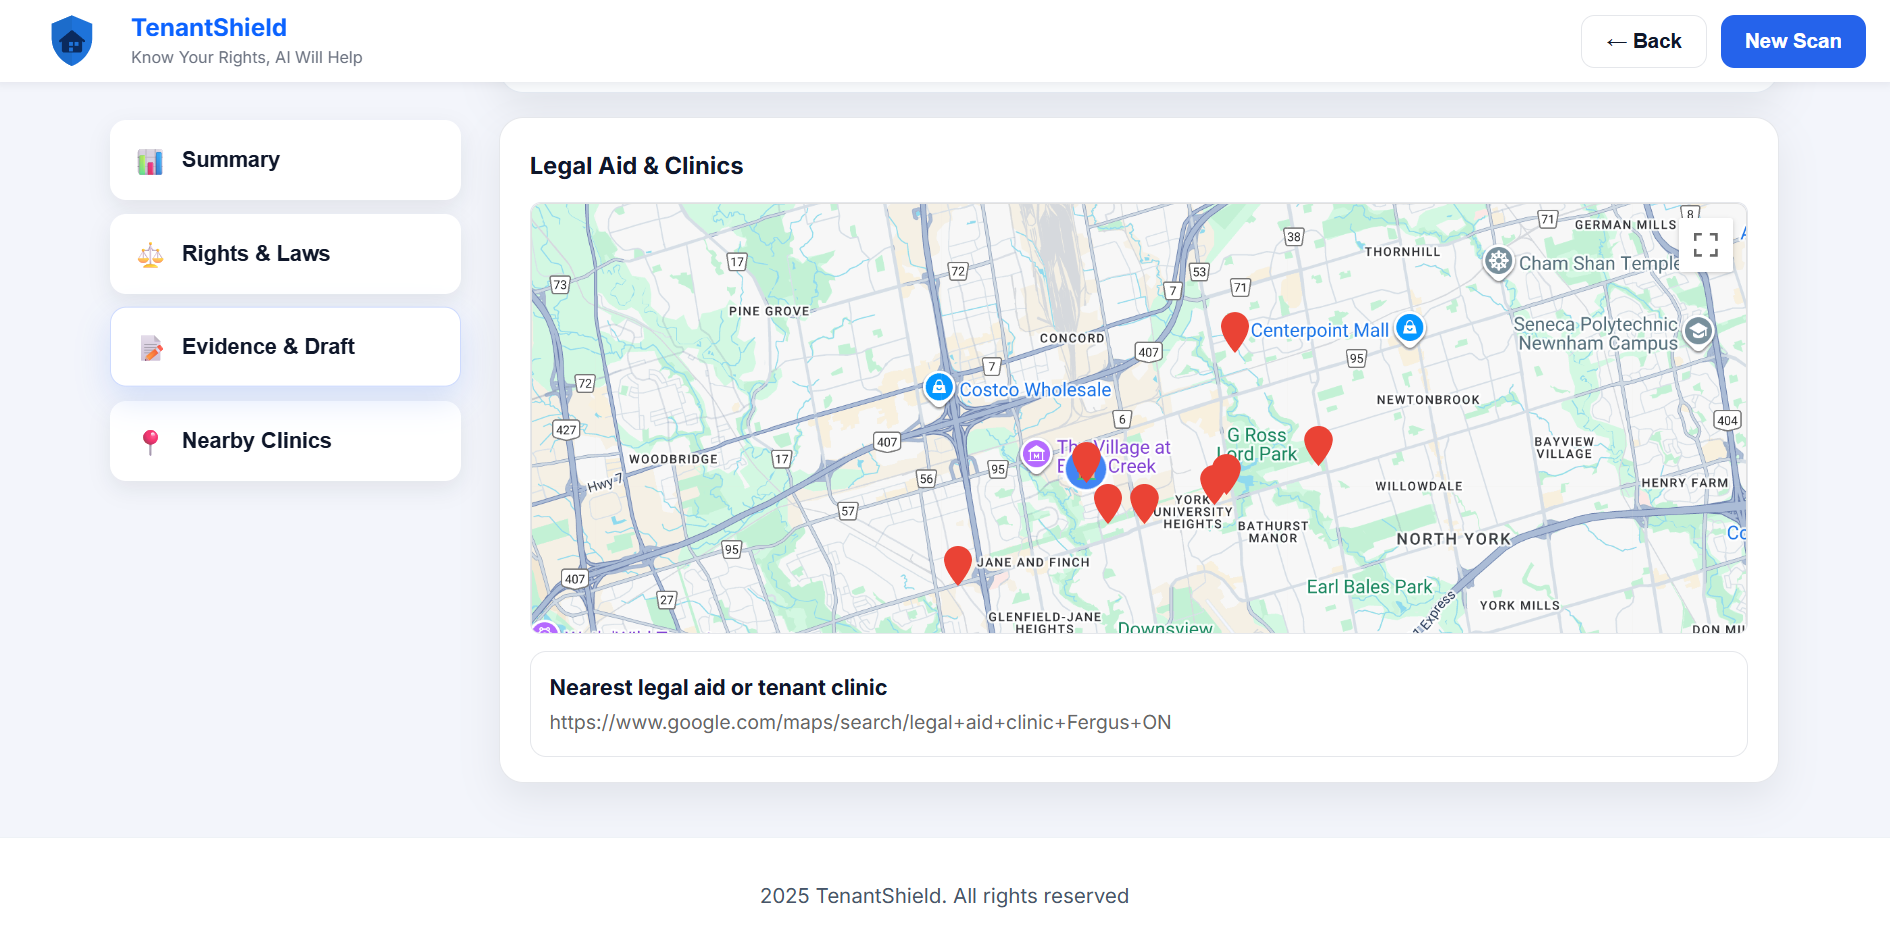
Task: Click the Seneca Polytechnic Newnham Campus label
Action: point(1596,334)
